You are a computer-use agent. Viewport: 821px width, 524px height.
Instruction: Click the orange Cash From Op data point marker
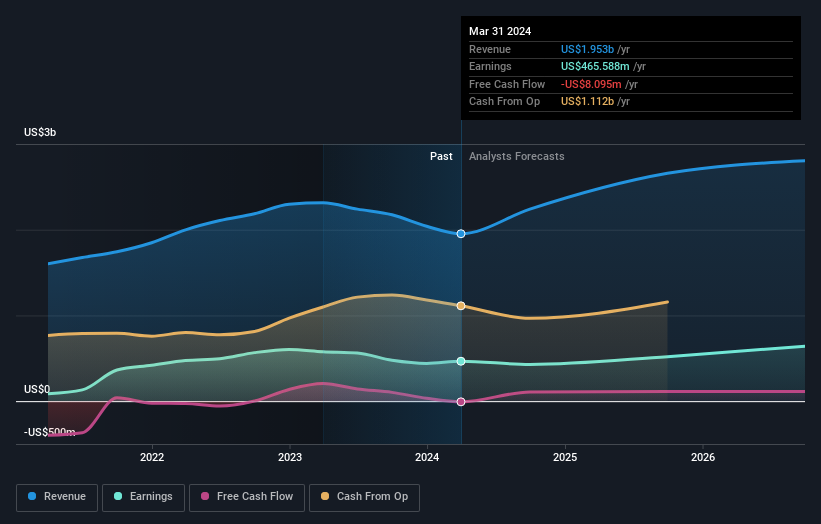pyautogui.click(x=461, y=306)
